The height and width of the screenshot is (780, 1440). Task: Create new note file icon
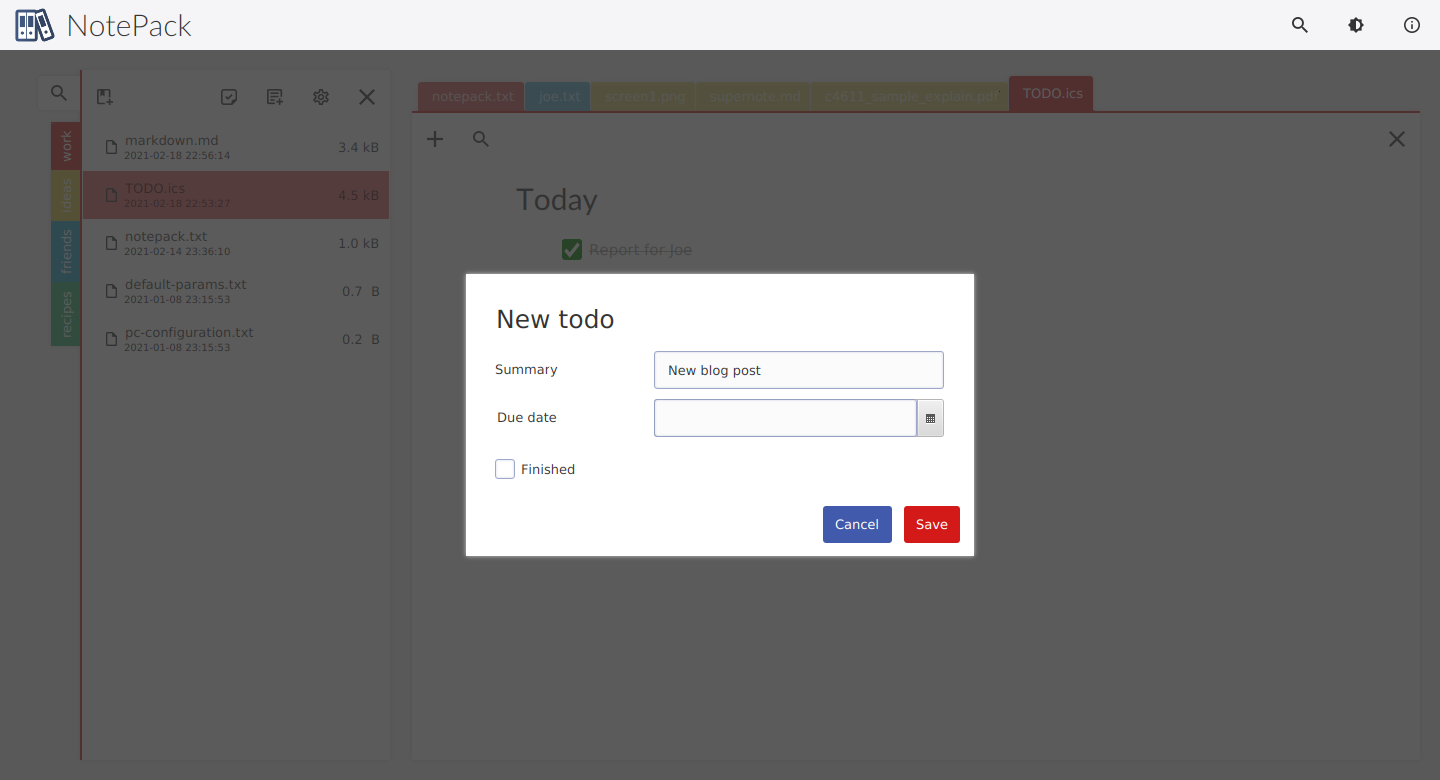point(275,97)
